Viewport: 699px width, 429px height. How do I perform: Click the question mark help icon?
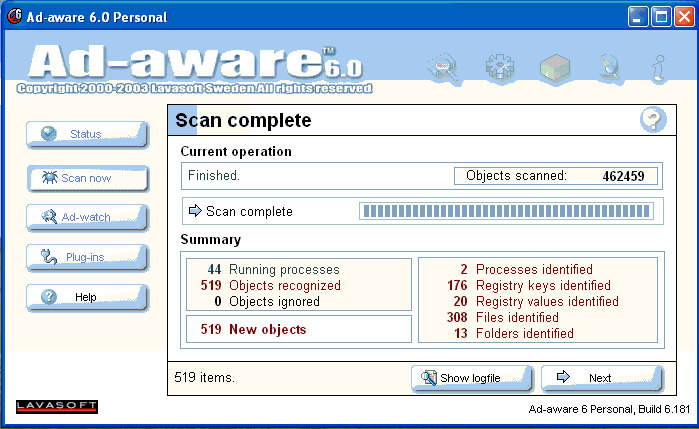pyautogui.click(x=652, y=121)
